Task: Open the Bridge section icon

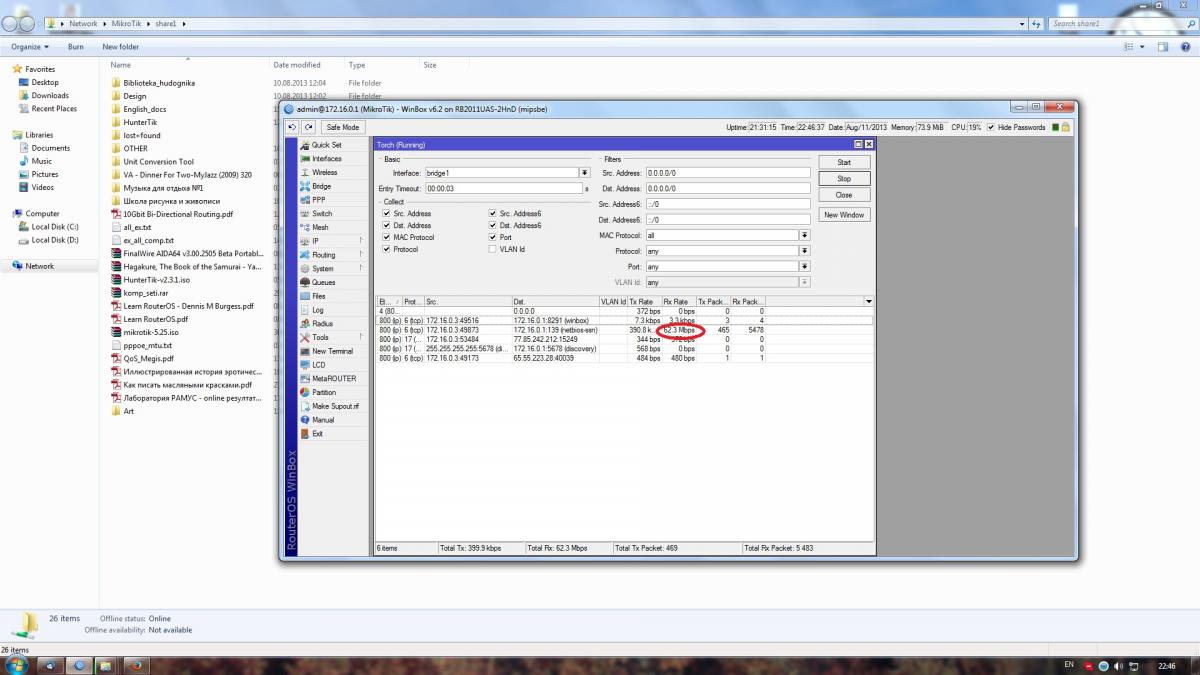Action: [305, 186]
